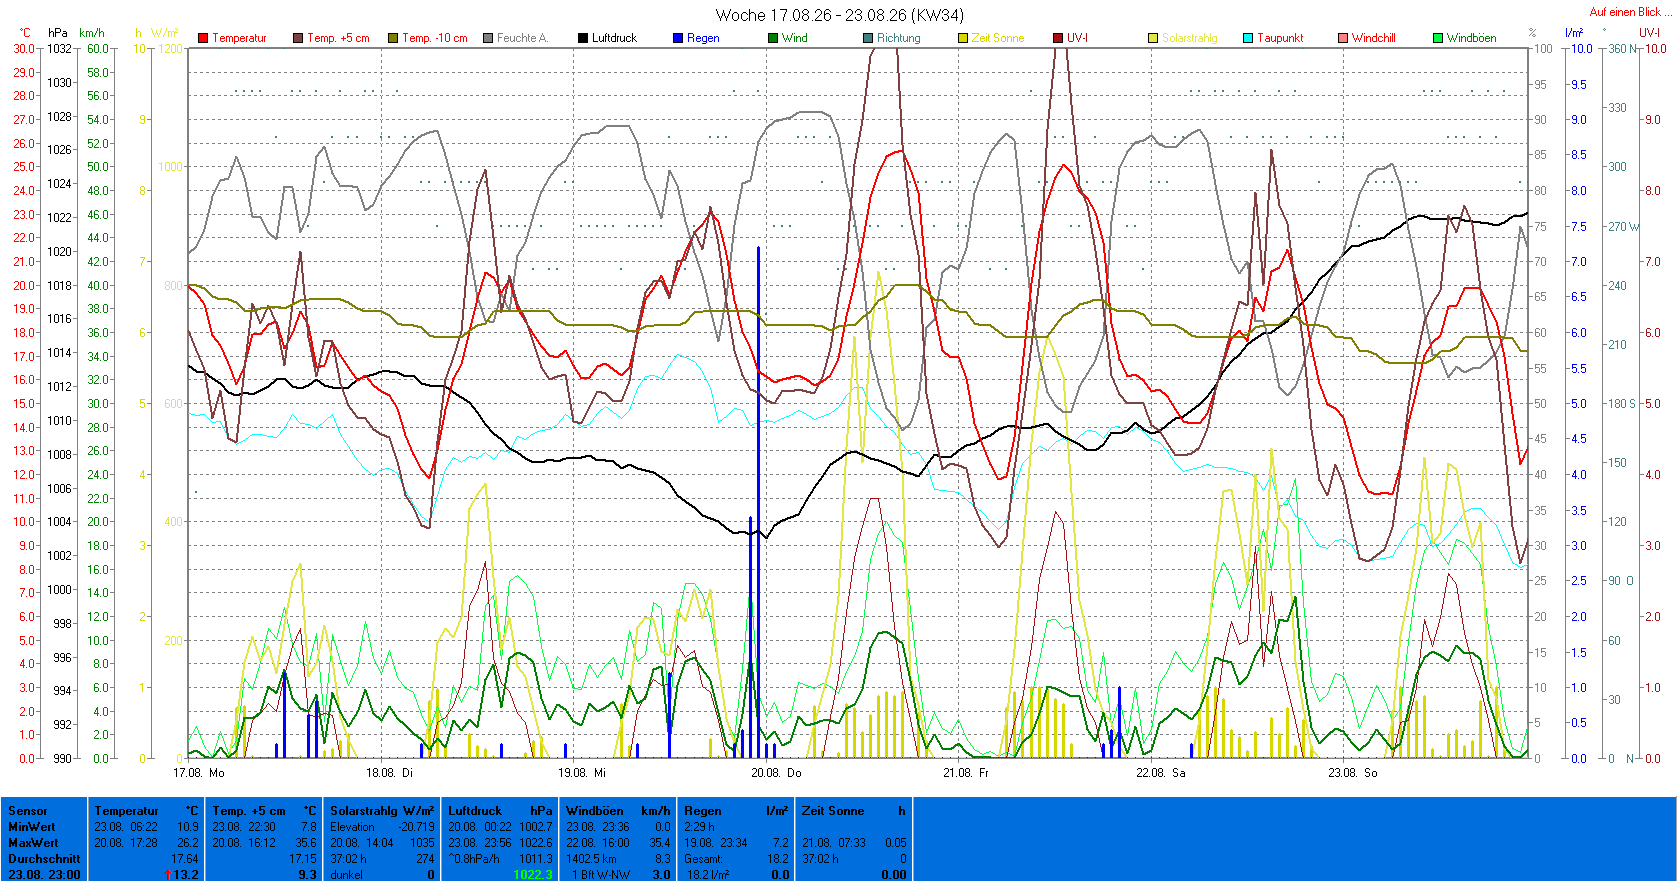Click the '17.08. Mo' date axis label
1677x881 pixels.
click(199, 773)
